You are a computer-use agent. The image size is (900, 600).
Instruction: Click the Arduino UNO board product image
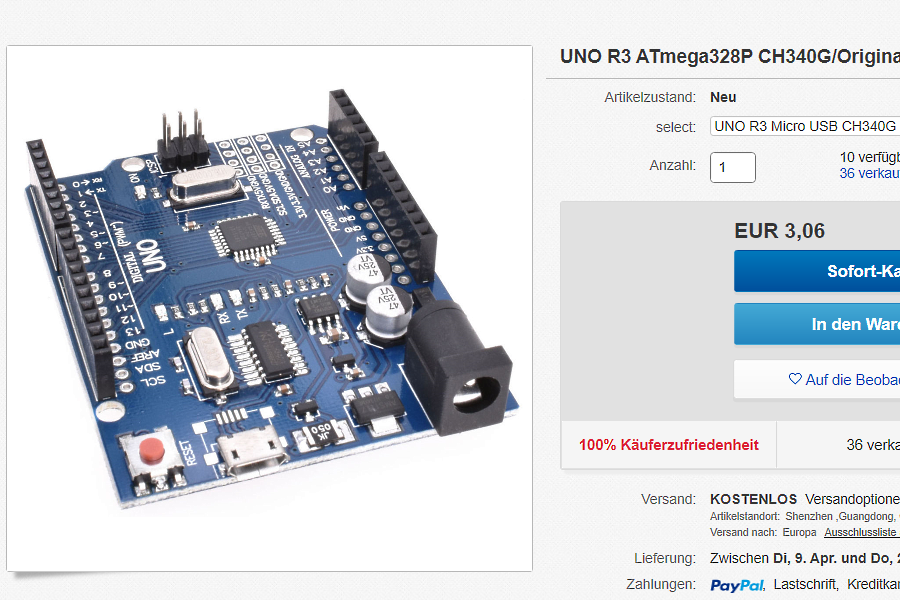coord(269,308)
